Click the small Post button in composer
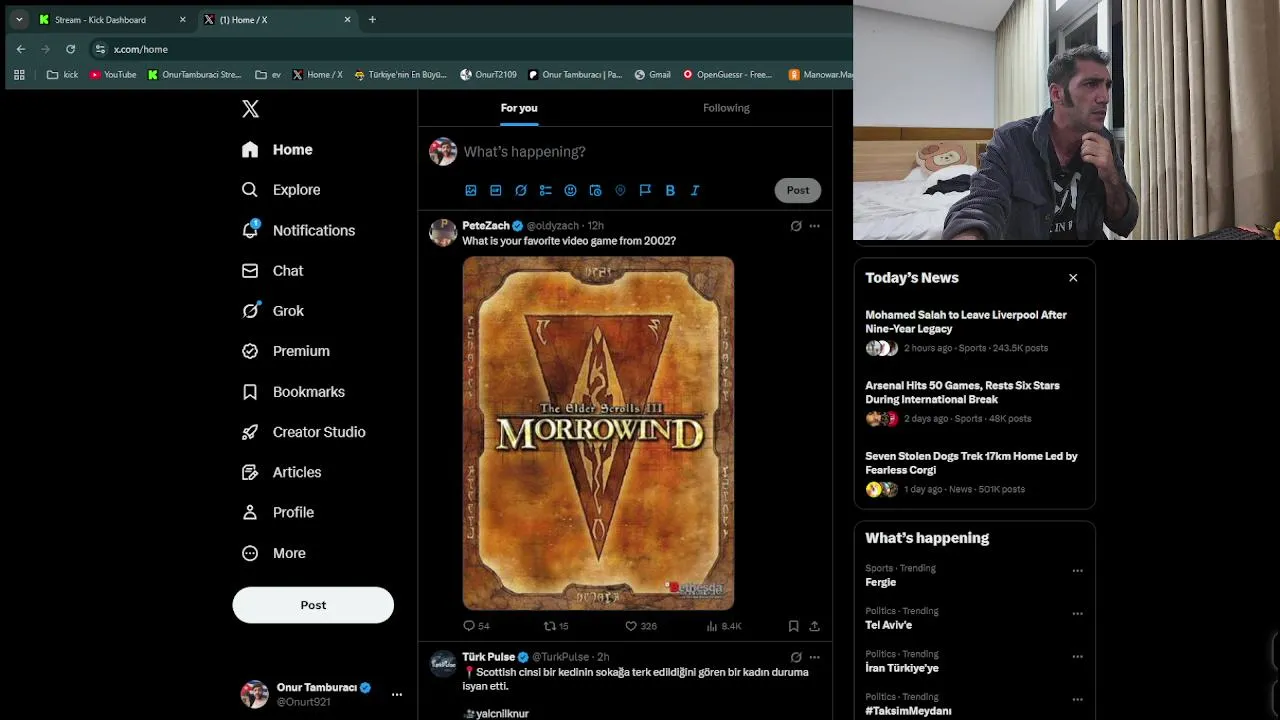This screenshot has width=1280, height=720. 798,190
